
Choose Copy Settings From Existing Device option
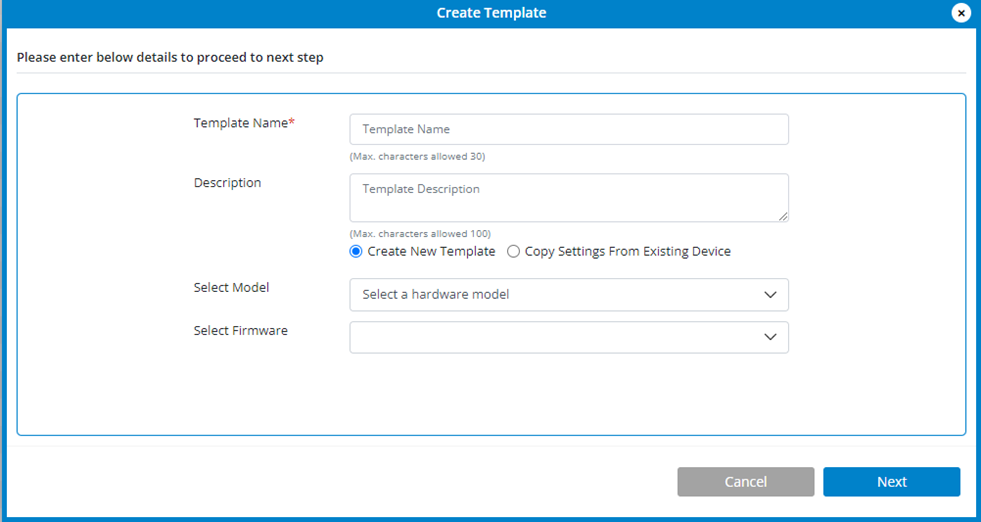coord(514,252)
